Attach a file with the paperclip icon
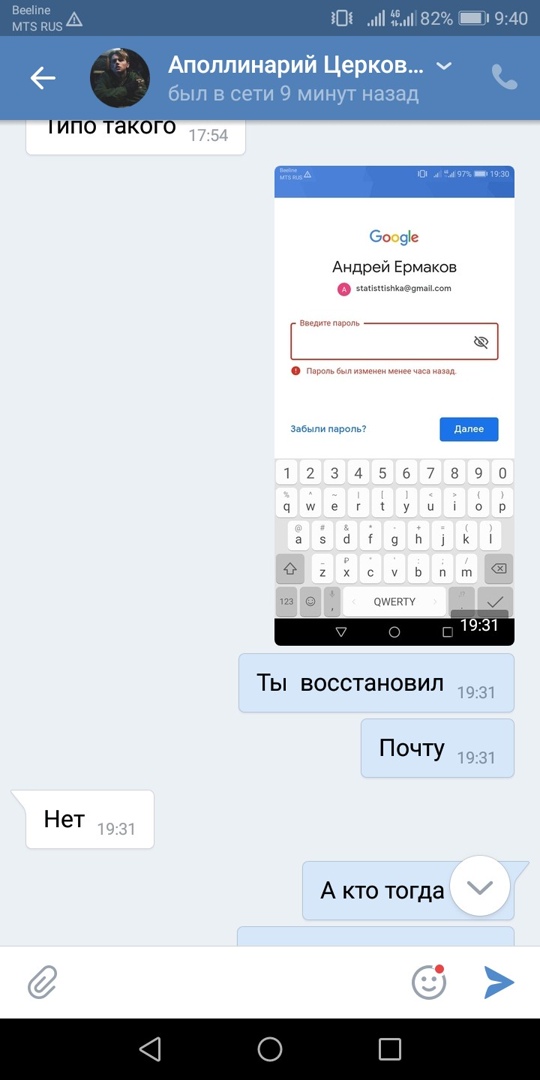This screenshot has width=540, height=1080. (43, 982)
